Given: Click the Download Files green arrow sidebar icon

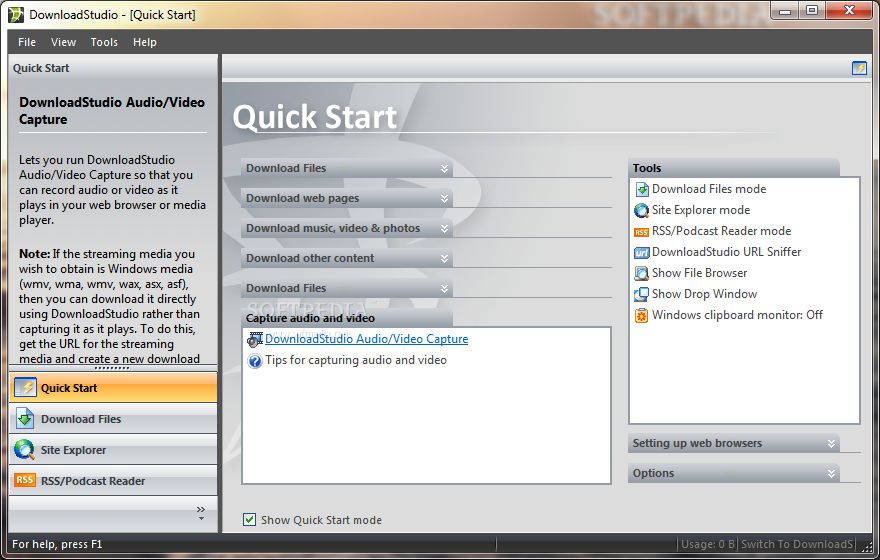Looking at the screenshot, I should point(25,419).
